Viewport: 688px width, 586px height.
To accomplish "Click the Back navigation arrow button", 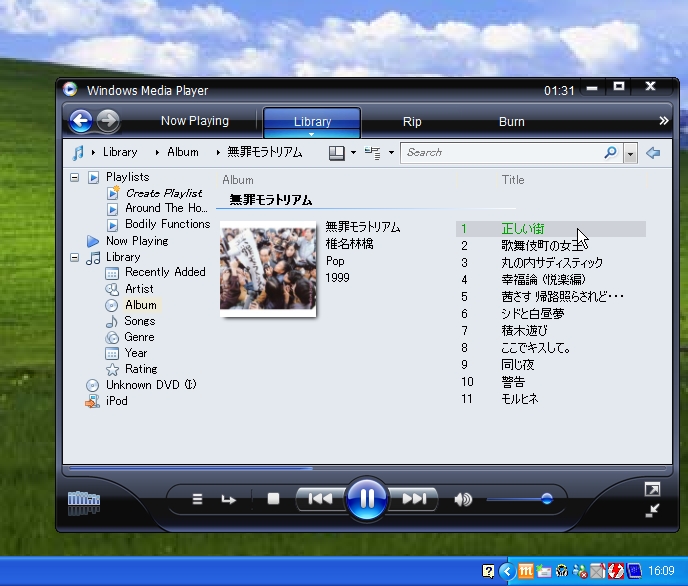I will pyautogui.click(x=81, y=121).
